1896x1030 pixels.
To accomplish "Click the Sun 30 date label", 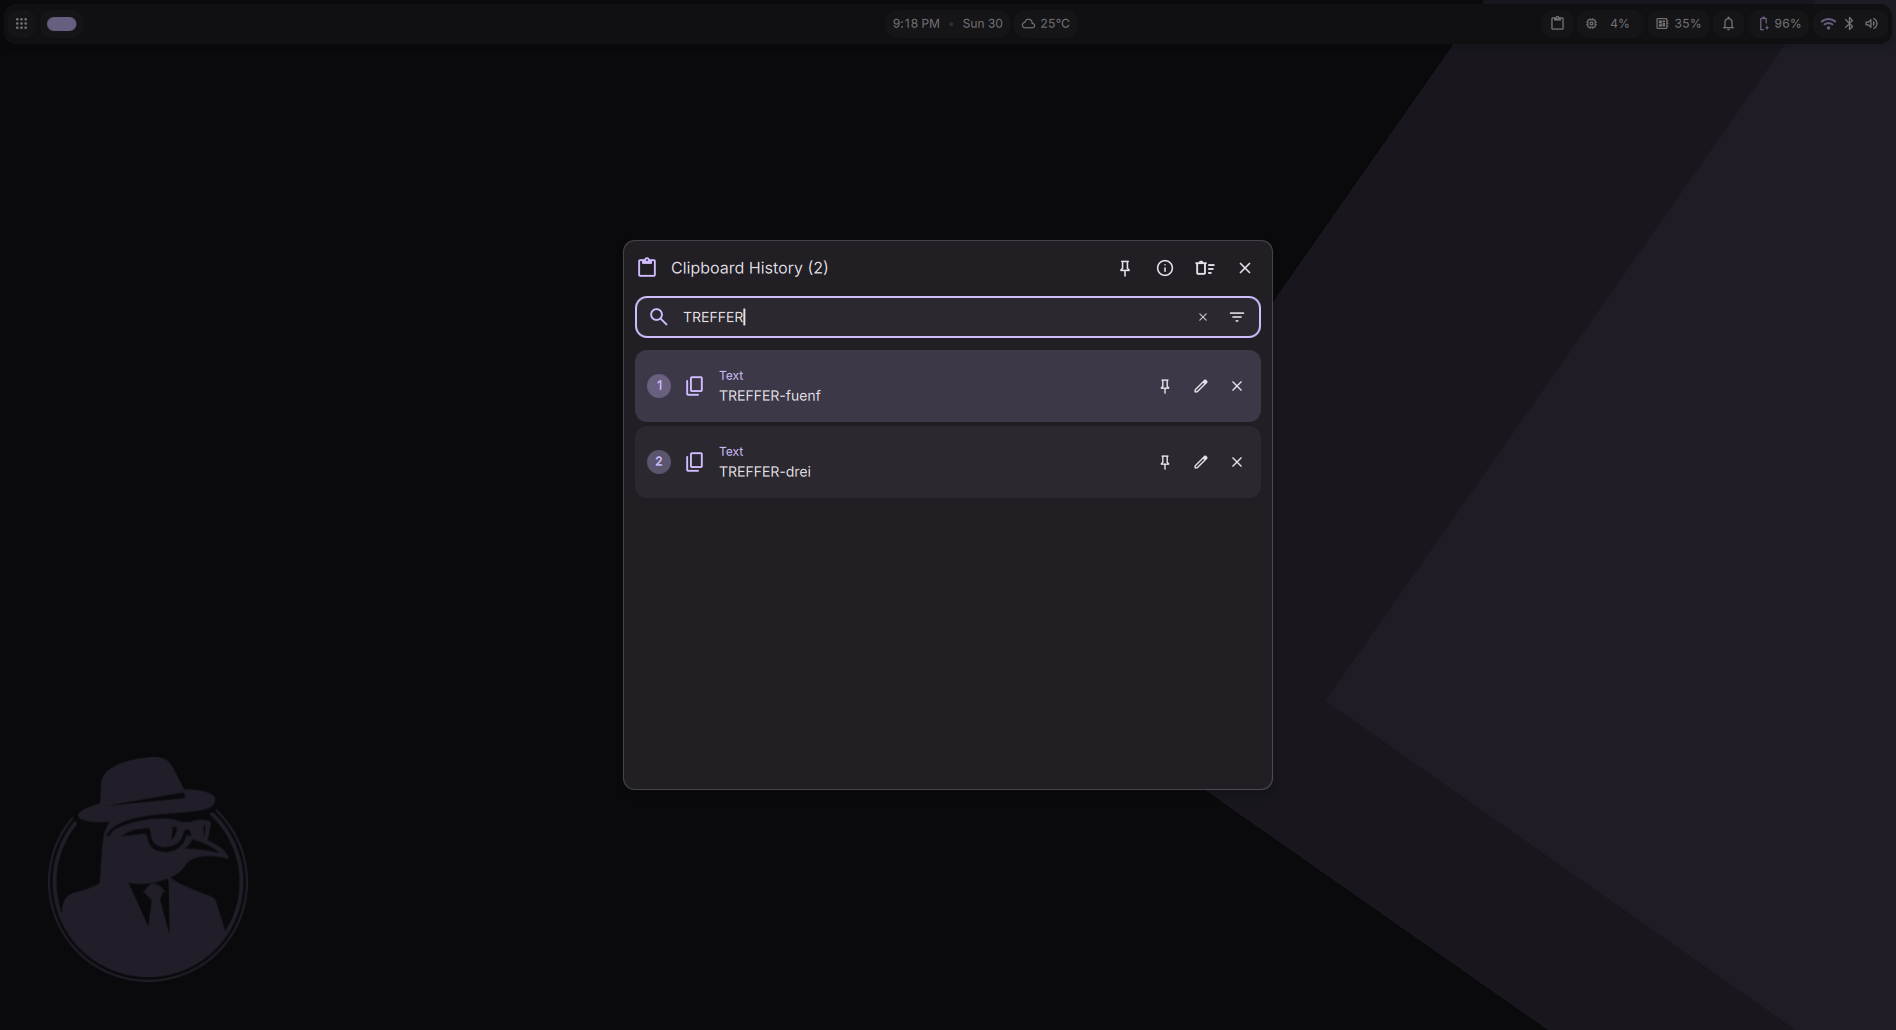I will pyautogui.click(x=982, y=23).
